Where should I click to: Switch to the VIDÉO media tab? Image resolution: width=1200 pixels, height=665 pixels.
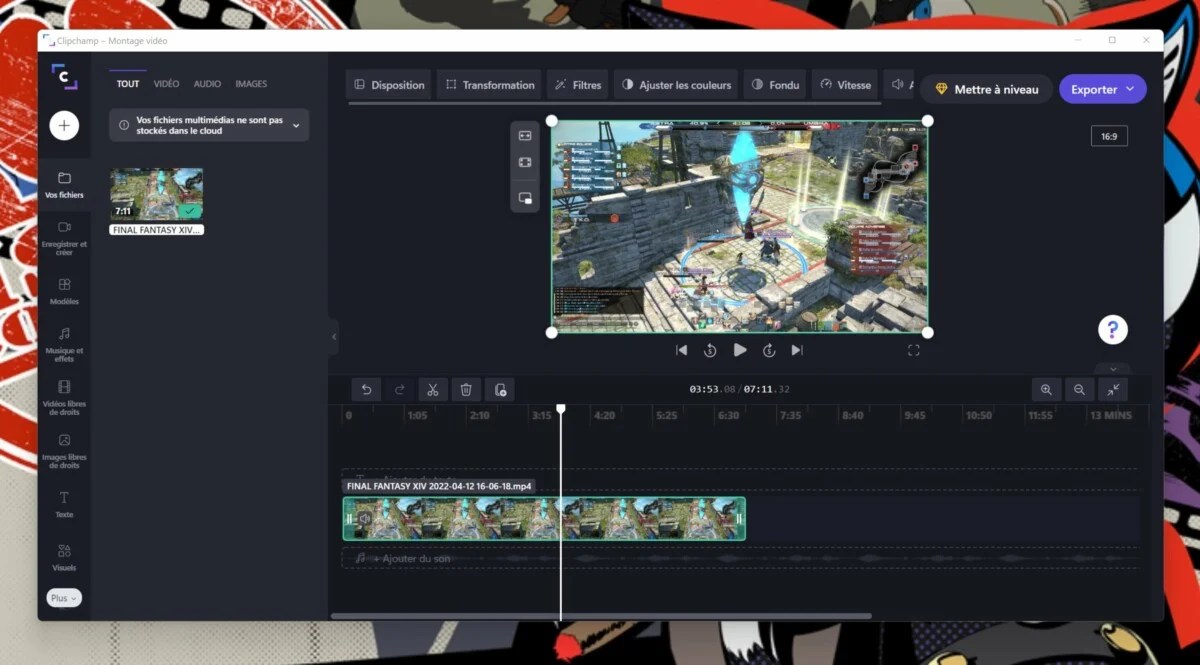[x=166, y=84]
